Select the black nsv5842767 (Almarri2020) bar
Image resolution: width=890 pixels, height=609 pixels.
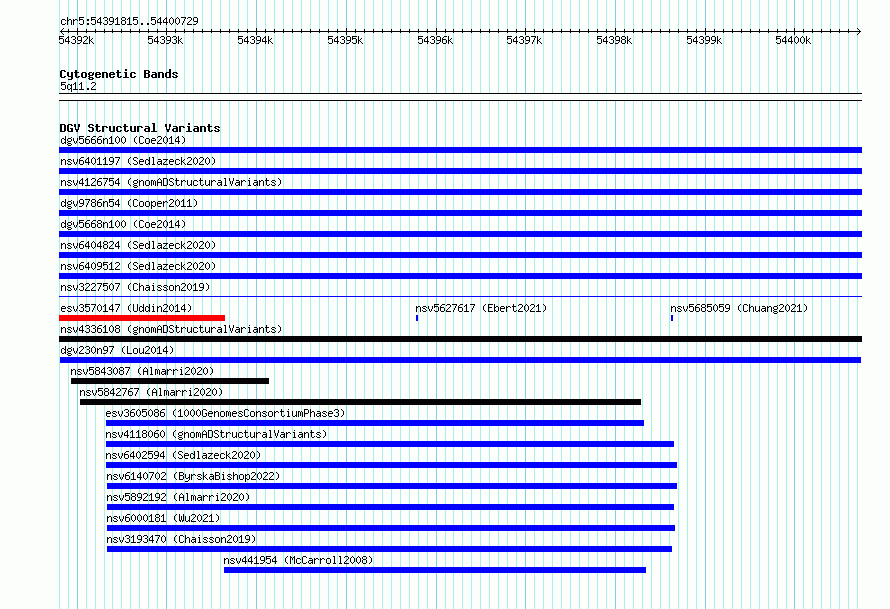(360, 402)
